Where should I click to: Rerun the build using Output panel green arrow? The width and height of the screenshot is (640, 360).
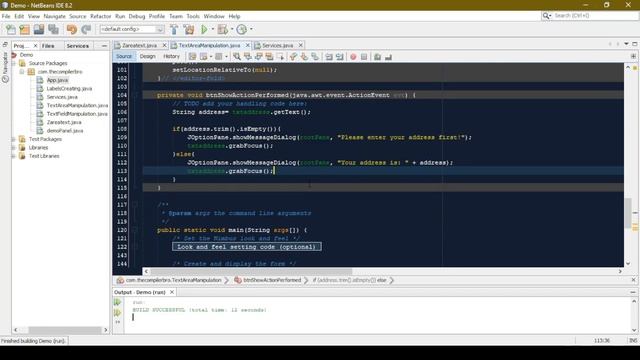point(118,302)
